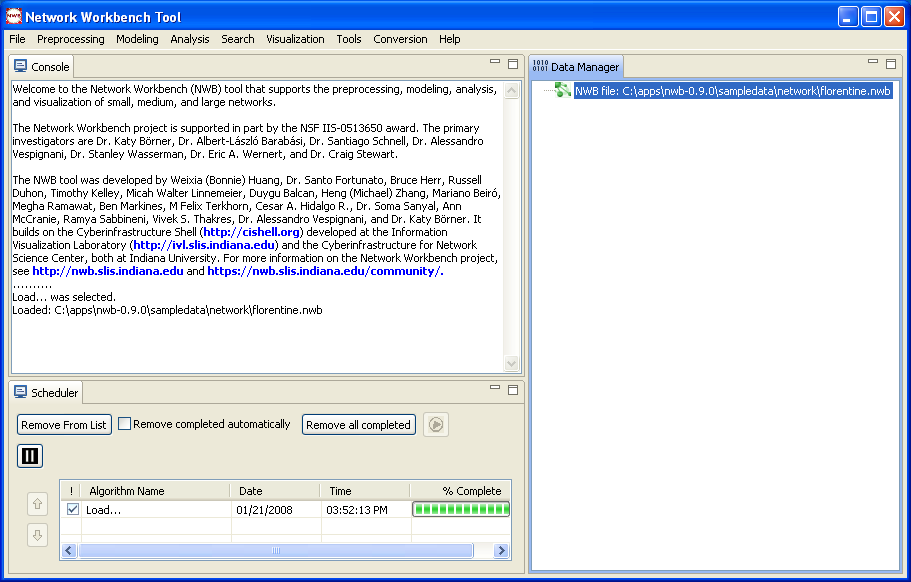Open the http://cishell.org link

pyautogui.click(x=252, y=232)
